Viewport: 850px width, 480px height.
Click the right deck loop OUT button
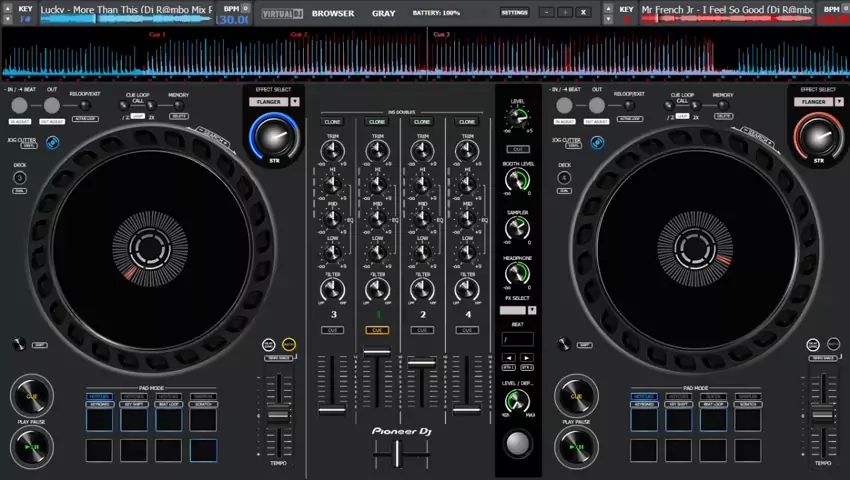click(x=597, y=105)
